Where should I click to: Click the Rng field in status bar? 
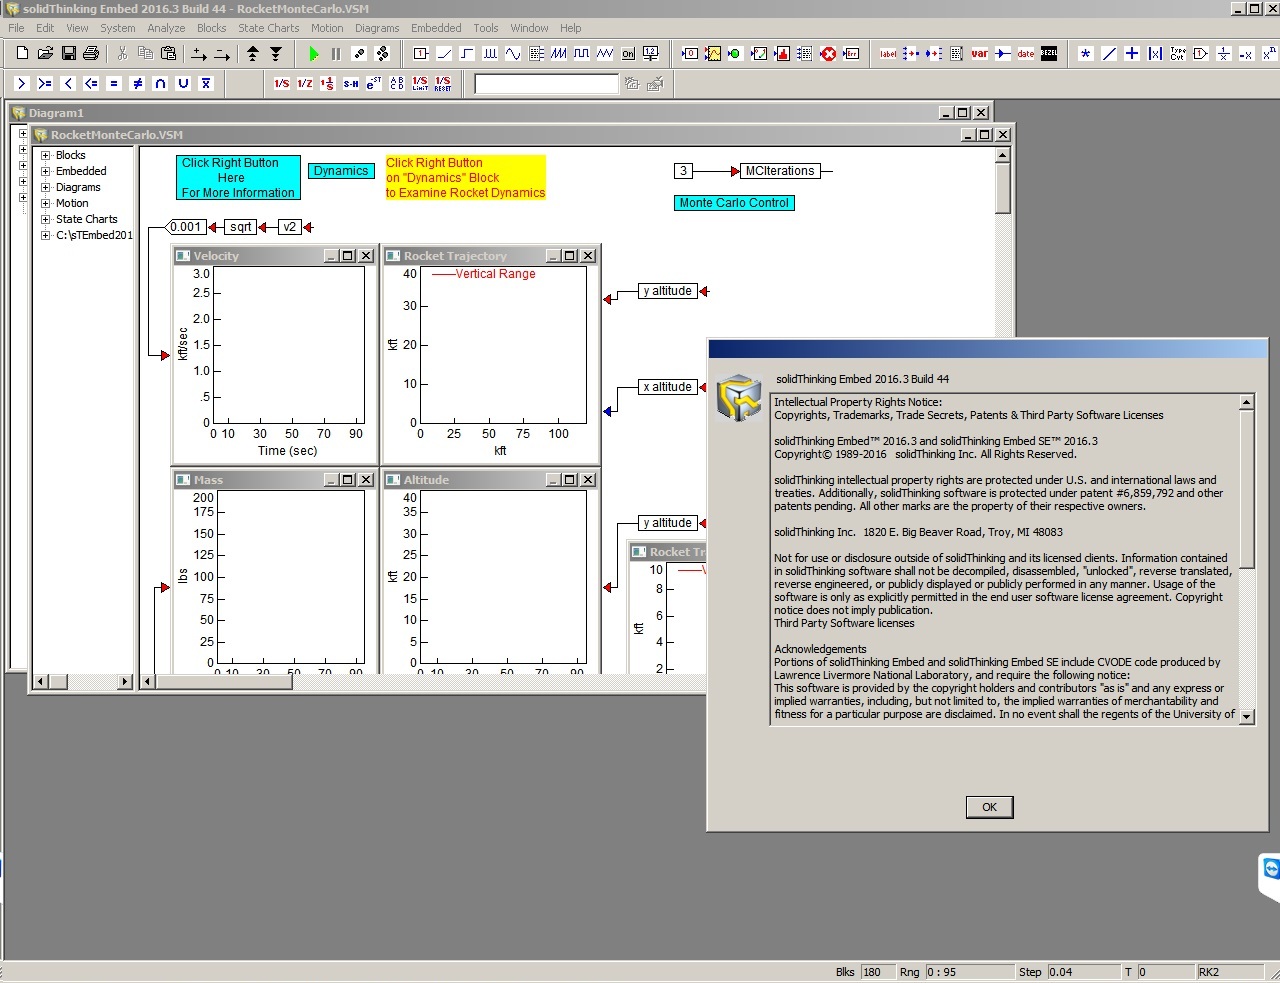tap(968, 972)
